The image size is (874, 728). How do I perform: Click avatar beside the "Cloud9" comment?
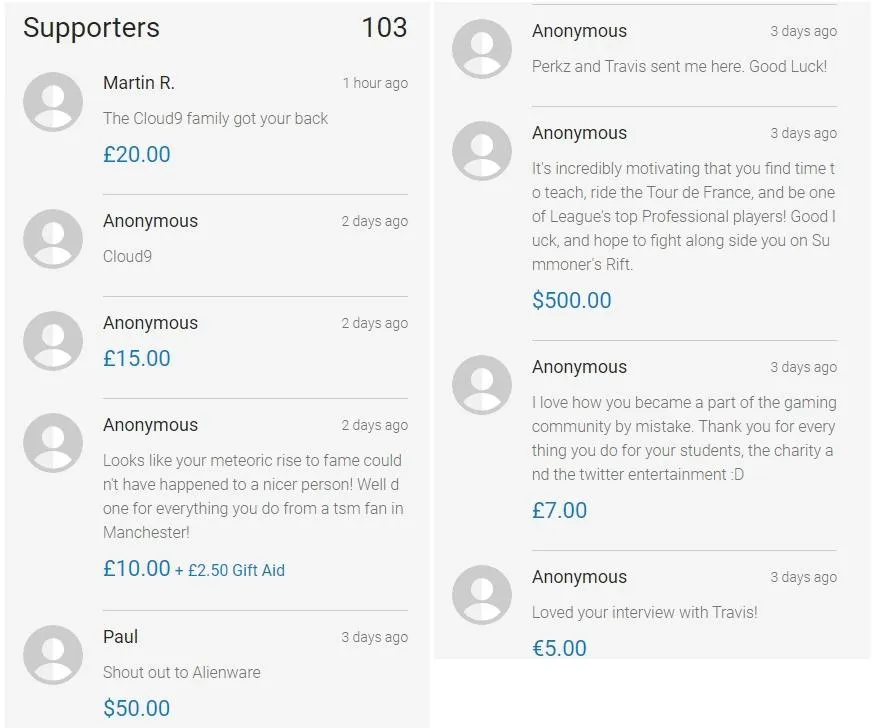click(x=53, y=239)
